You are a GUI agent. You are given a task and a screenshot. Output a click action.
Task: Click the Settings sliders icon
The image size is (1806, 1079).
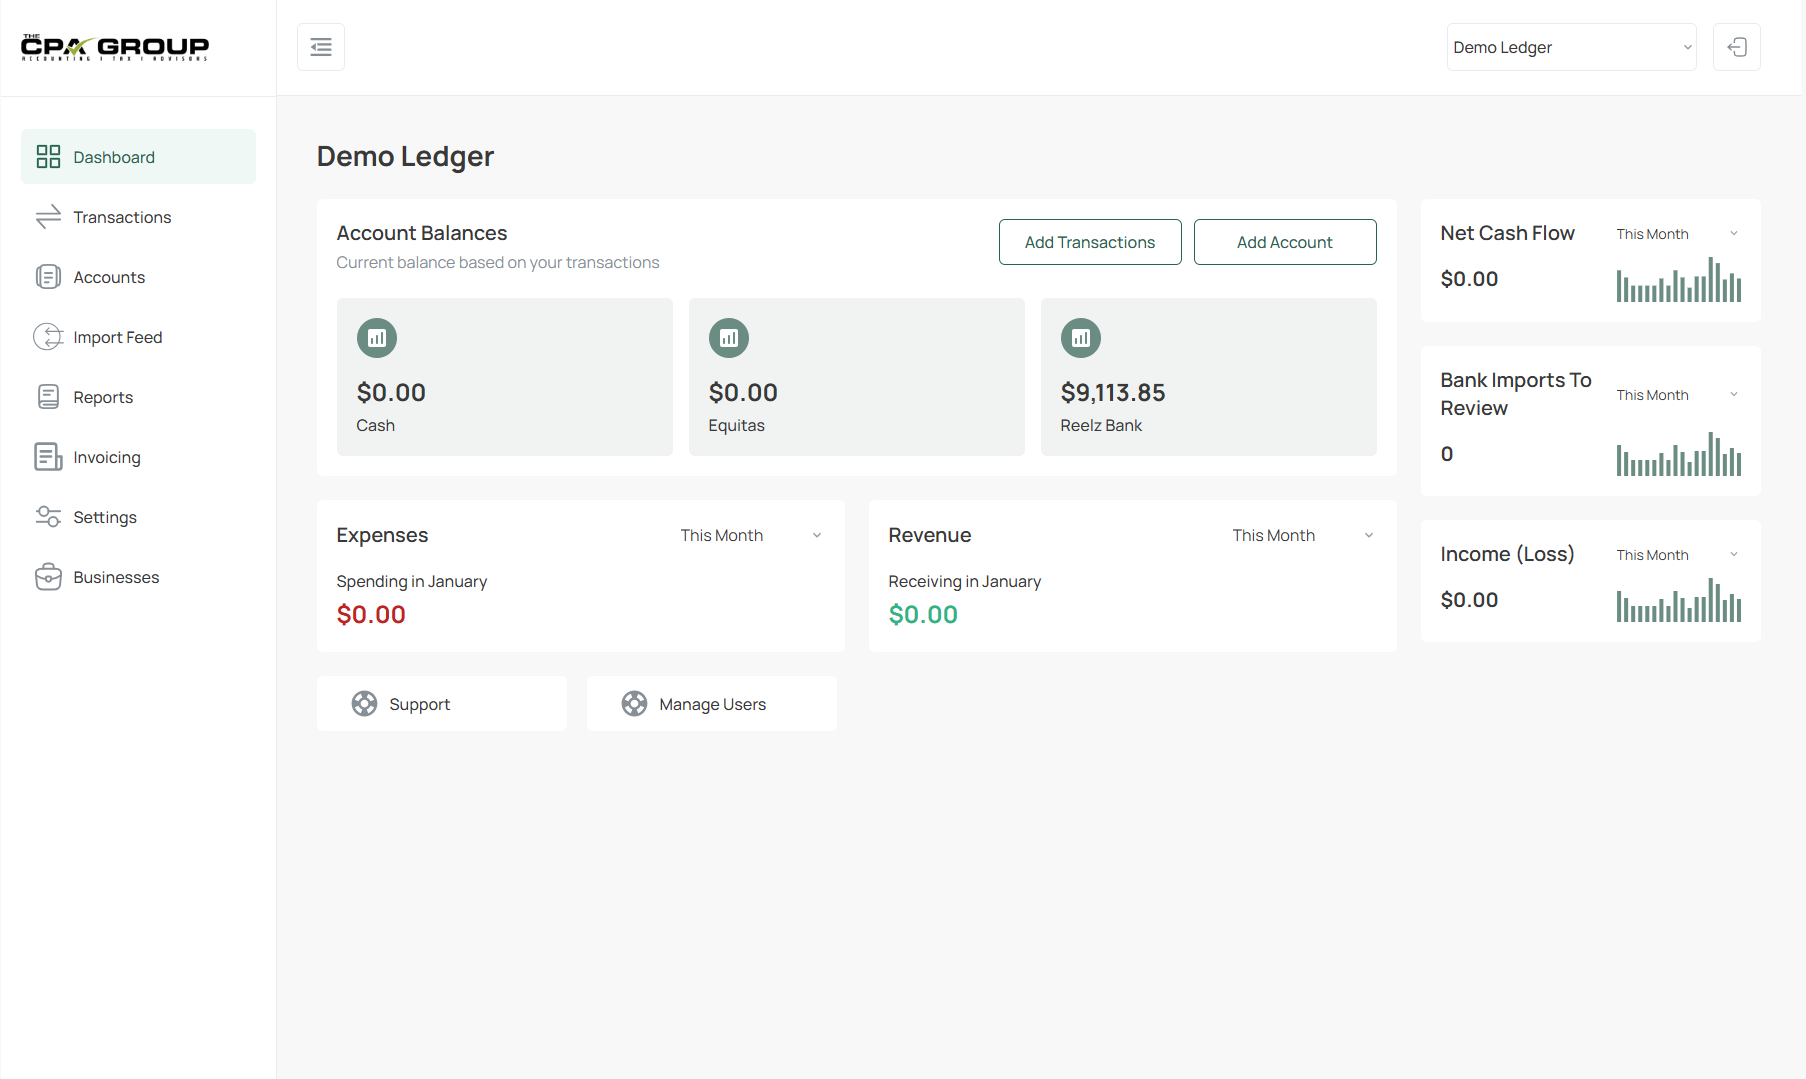point(48,517)
